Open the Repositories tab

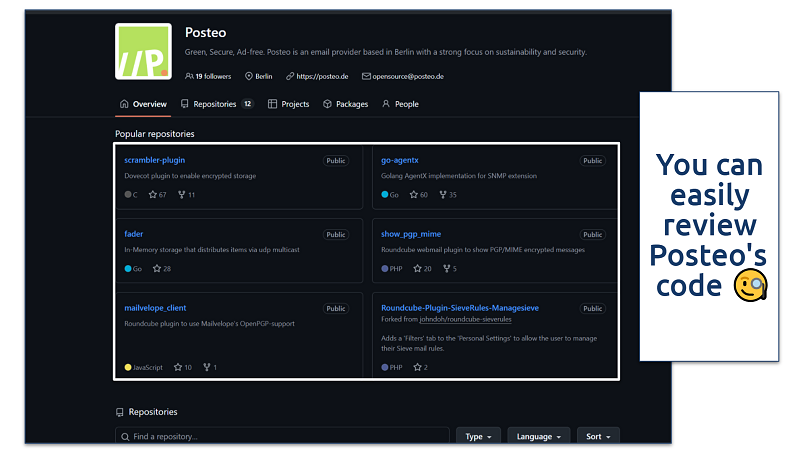click(x=217, y=104)
